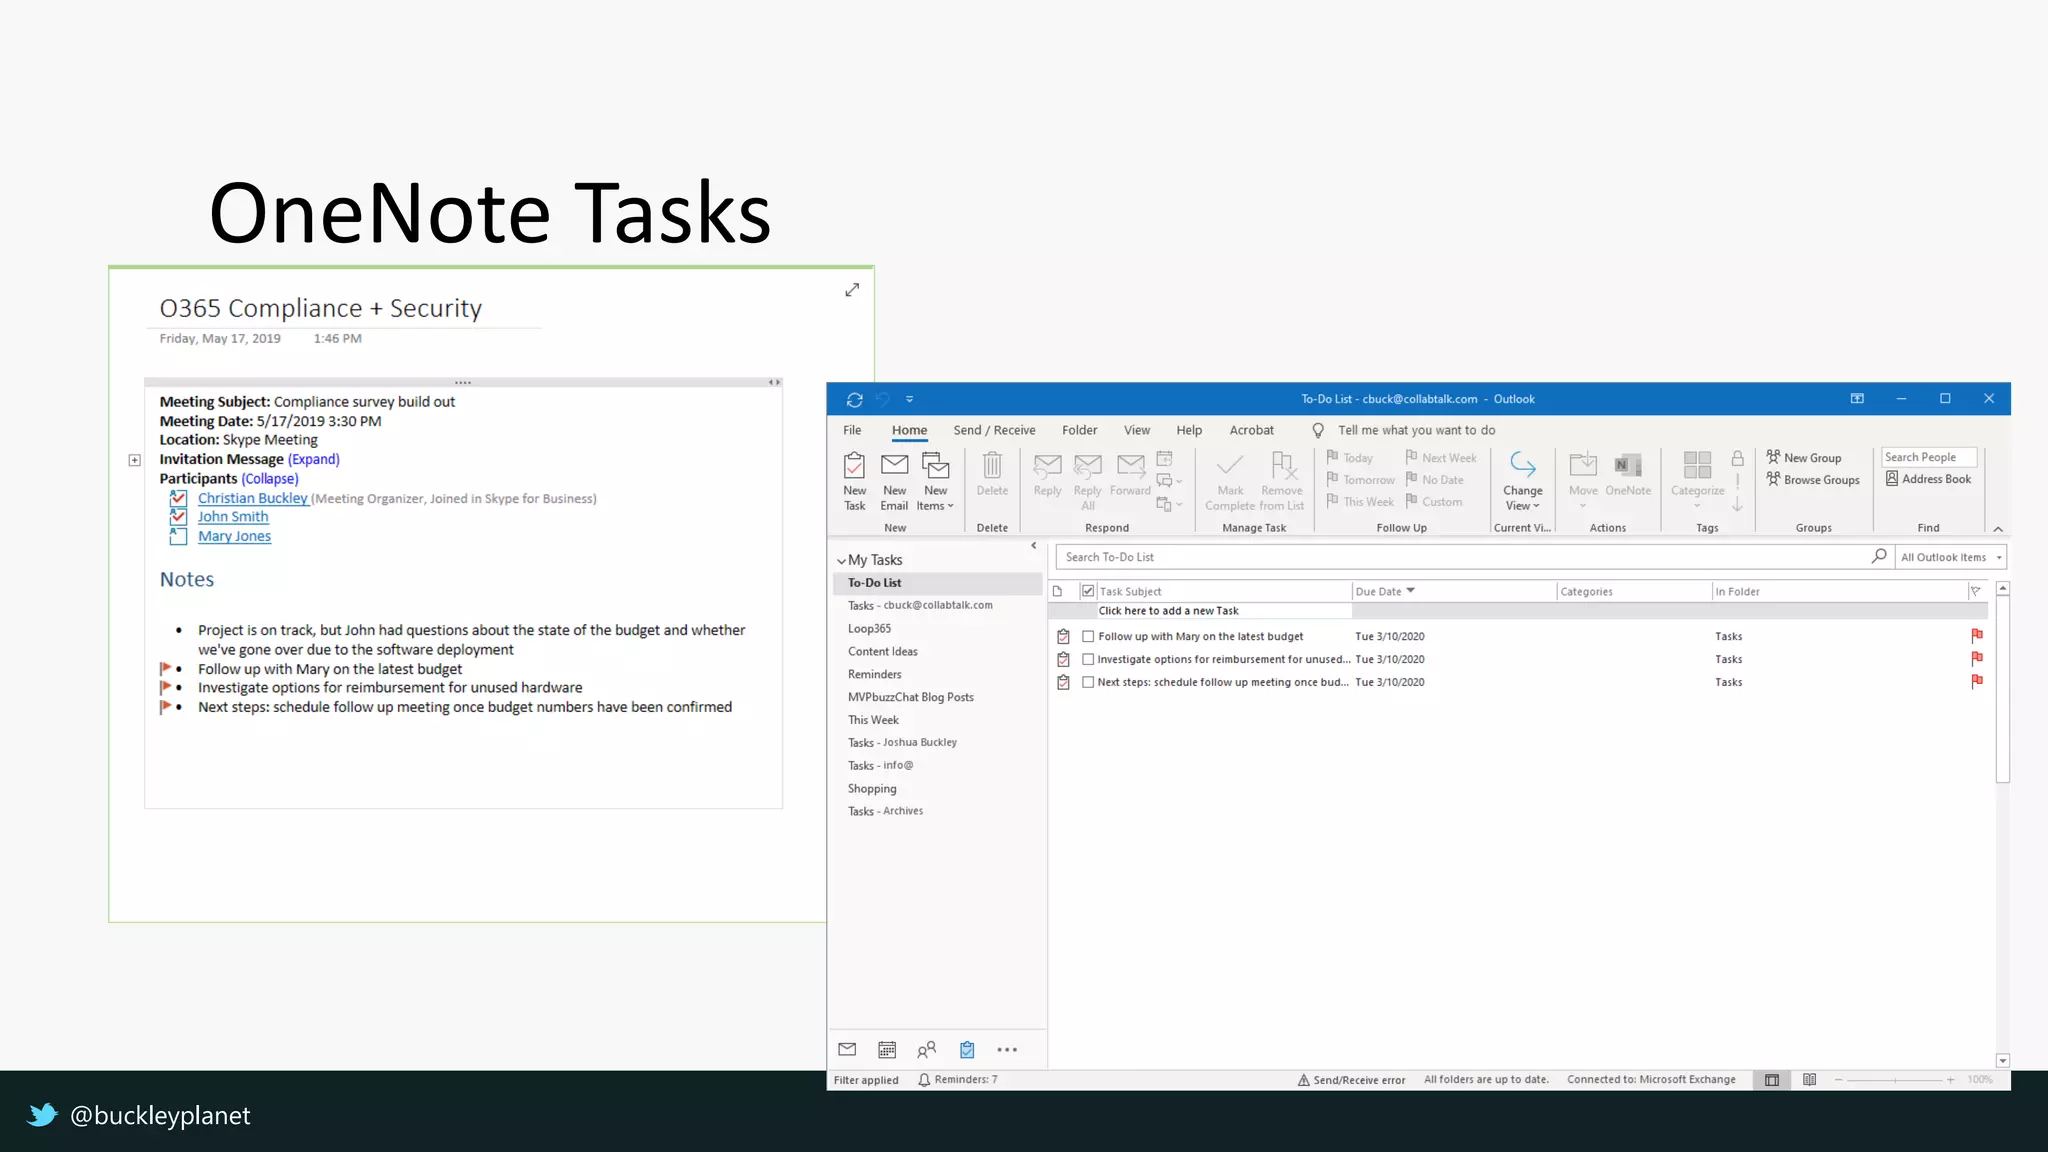The height and width of the screenshot is (1152, 2048).
Task: Expand the Invitation Message in OneNote
Action: pyautogui.click(x=314, y=459)
